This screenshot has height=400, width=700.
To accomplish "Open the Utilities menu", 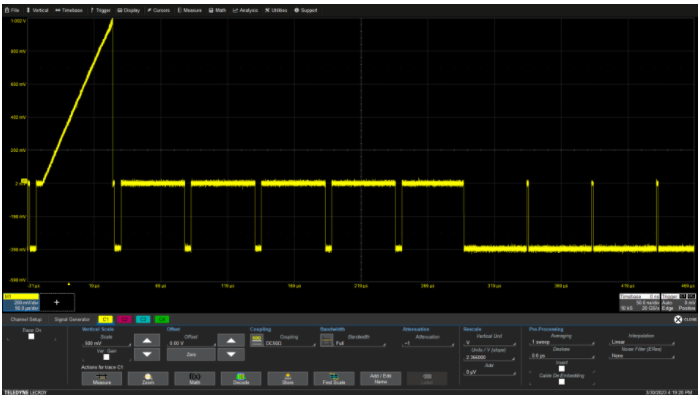I will [276, 10].
